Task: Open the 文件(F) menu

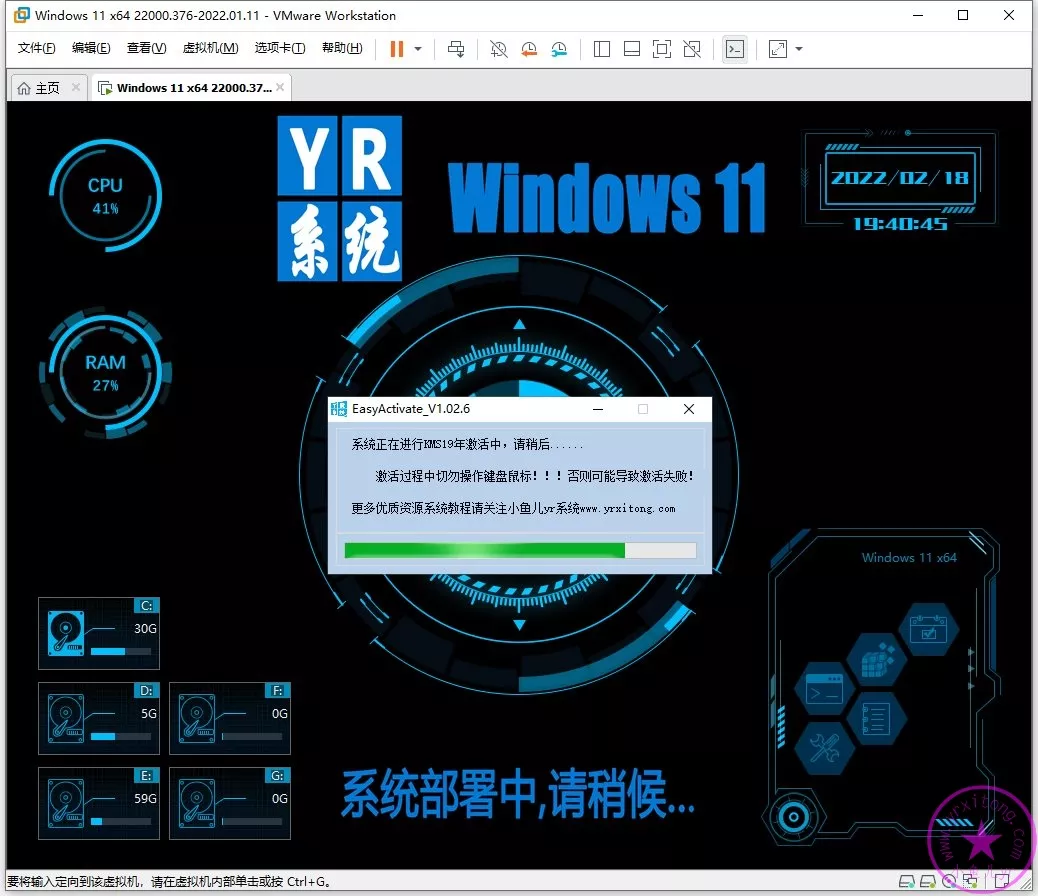Action: coord(37,48)
